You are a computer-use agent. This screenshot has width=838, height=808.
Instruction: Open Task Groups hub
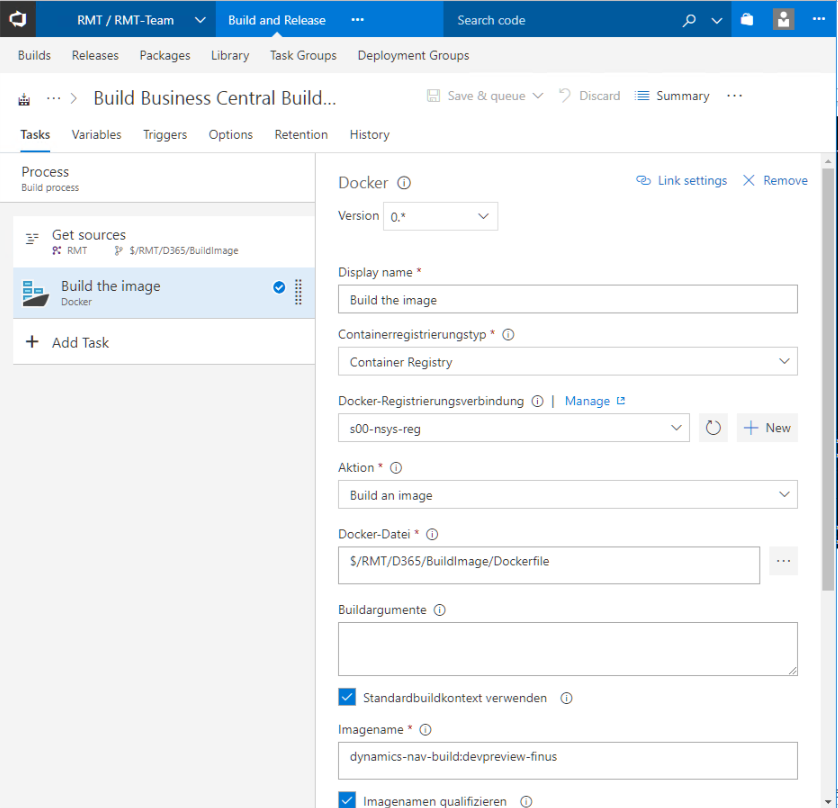point(303,56)
